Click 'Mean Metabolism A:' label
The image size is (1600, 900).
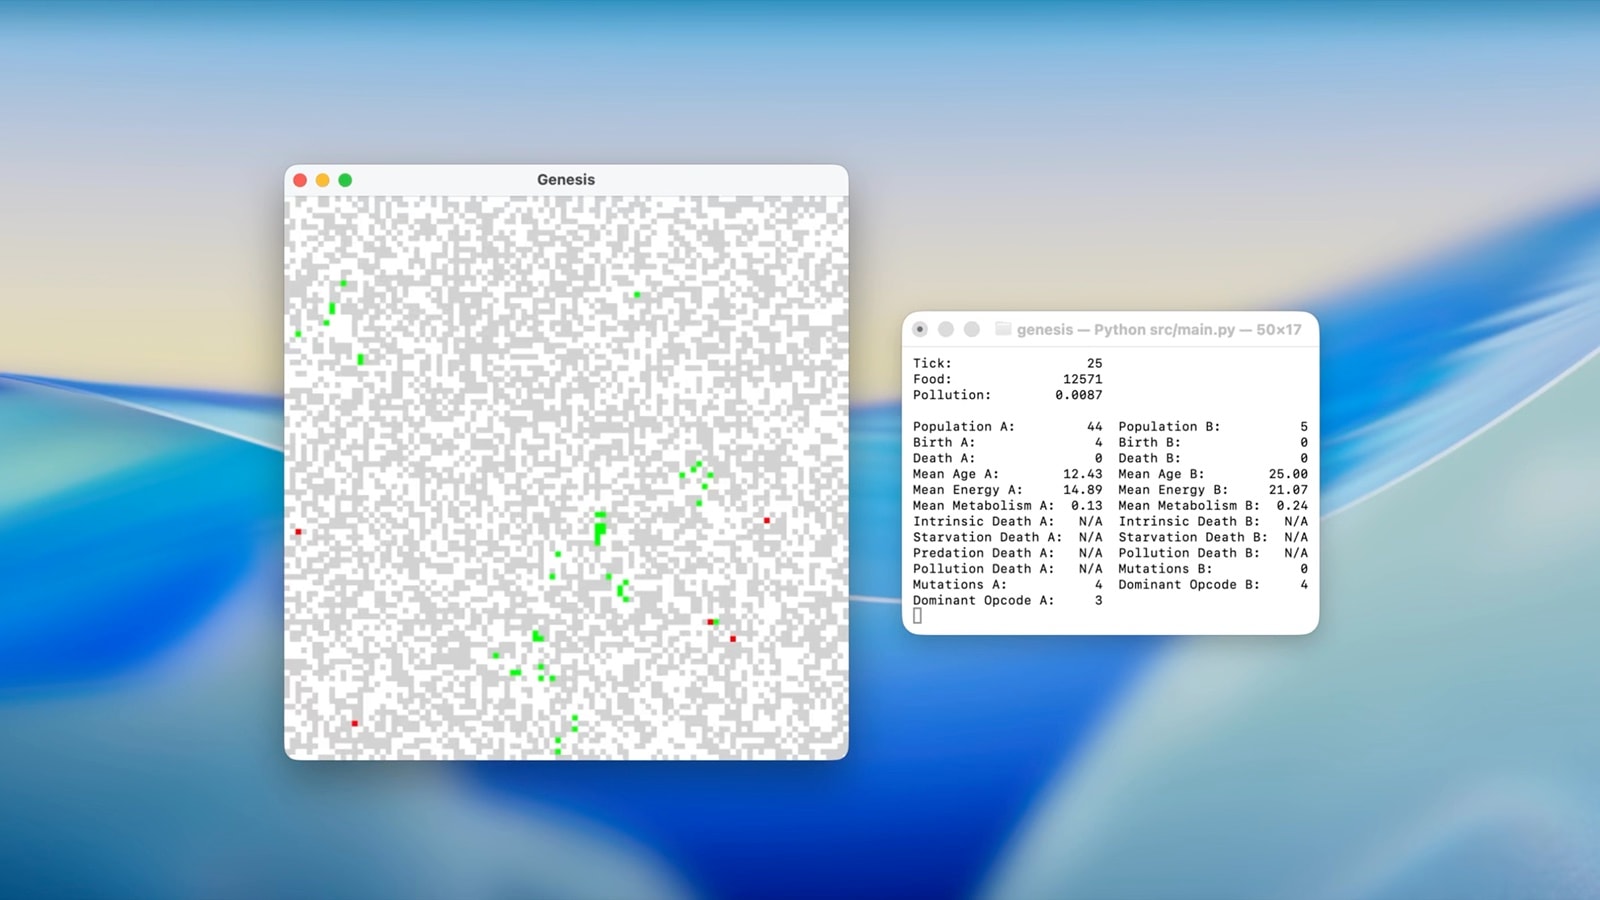pyautogui.click(x=983, y=505)
